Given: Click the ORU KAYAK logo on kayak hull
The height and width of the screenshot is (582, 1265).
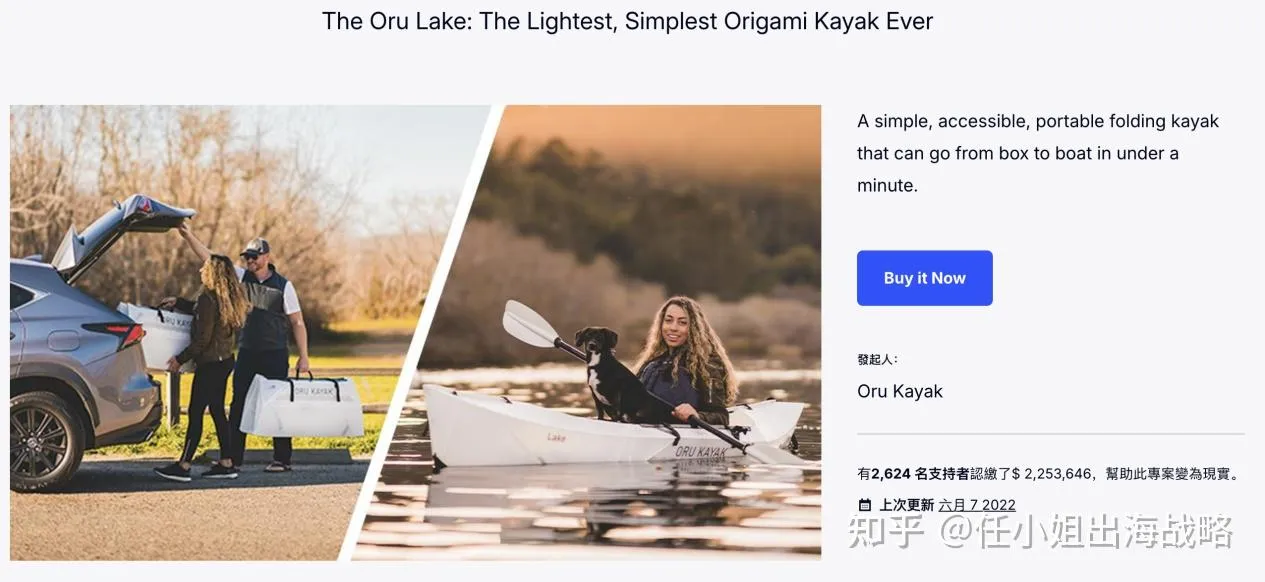Looking at the screenshot, I should tap(701, 453).
